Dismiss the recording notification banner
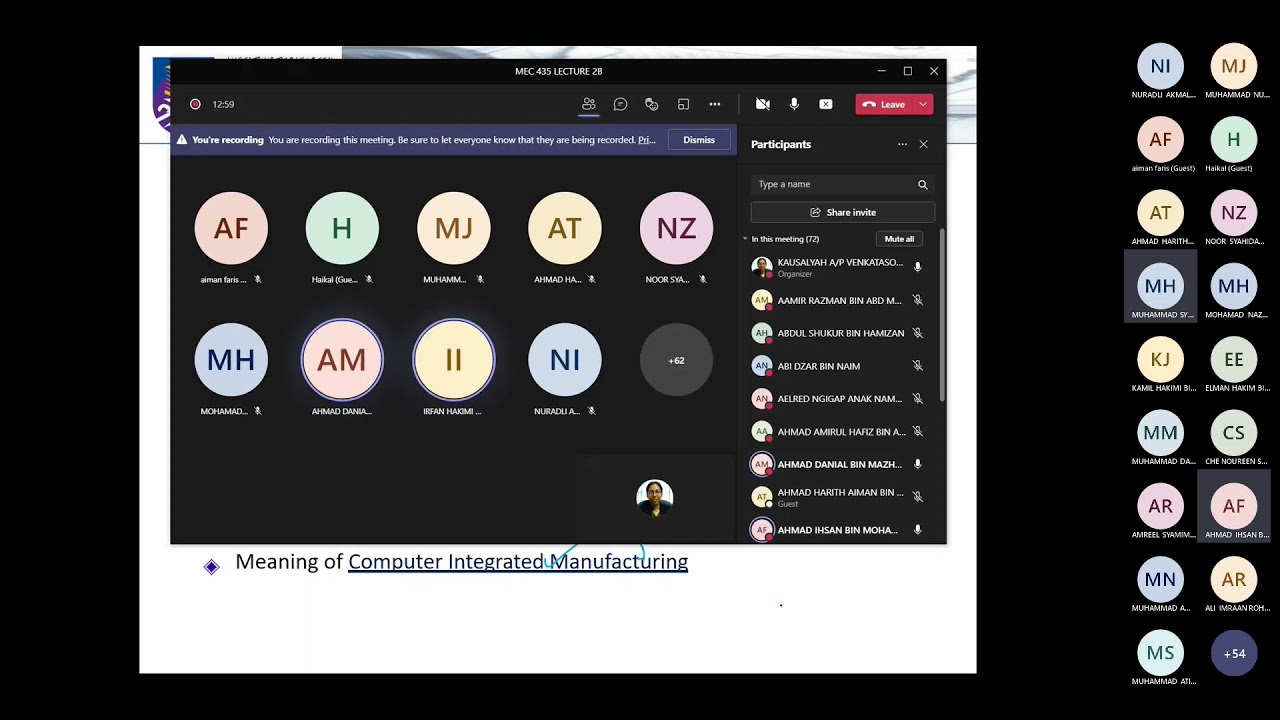This screenshot has width=1280, height=720. (699, 140)
